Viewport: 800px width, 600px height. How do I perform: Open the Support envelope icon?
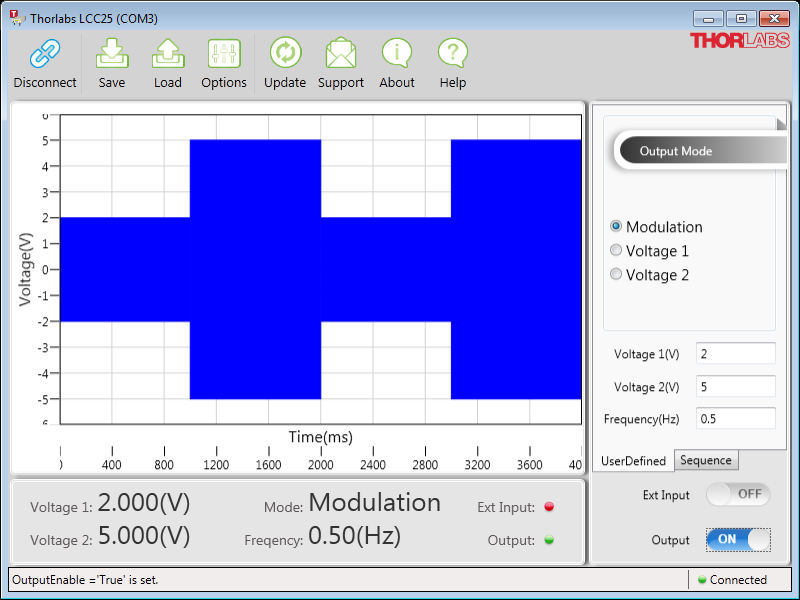pos(341,54)
